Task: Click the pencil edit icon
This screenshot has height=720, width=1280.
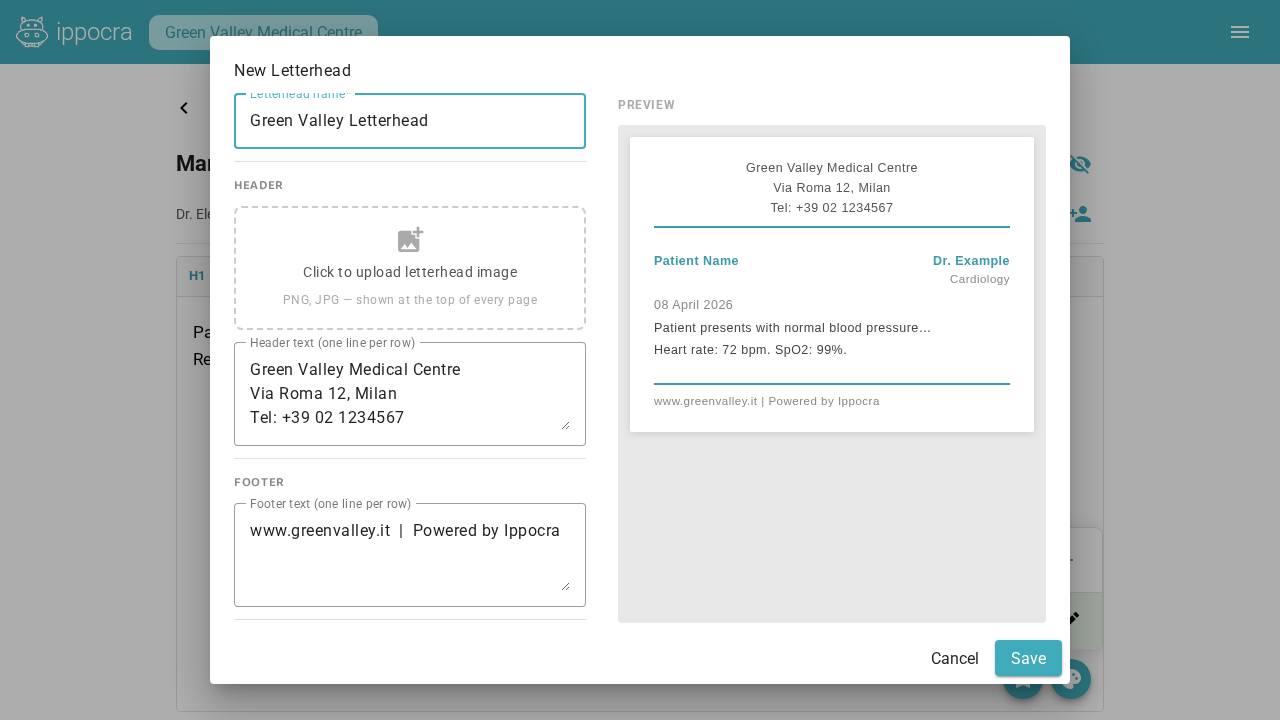Action: pos(1074,618)
